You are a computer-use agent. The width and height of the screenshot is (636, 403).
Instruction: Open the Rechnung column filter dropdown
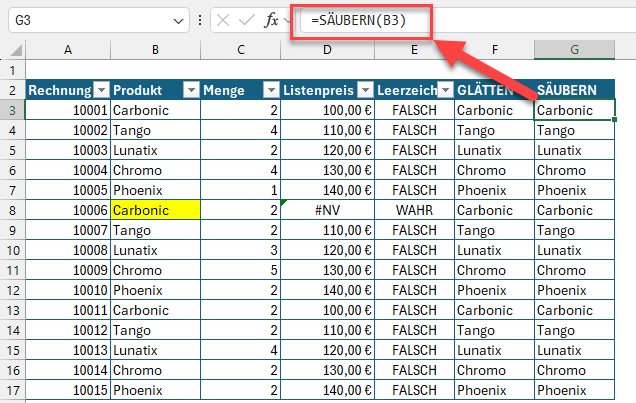(x=99, y=91)
